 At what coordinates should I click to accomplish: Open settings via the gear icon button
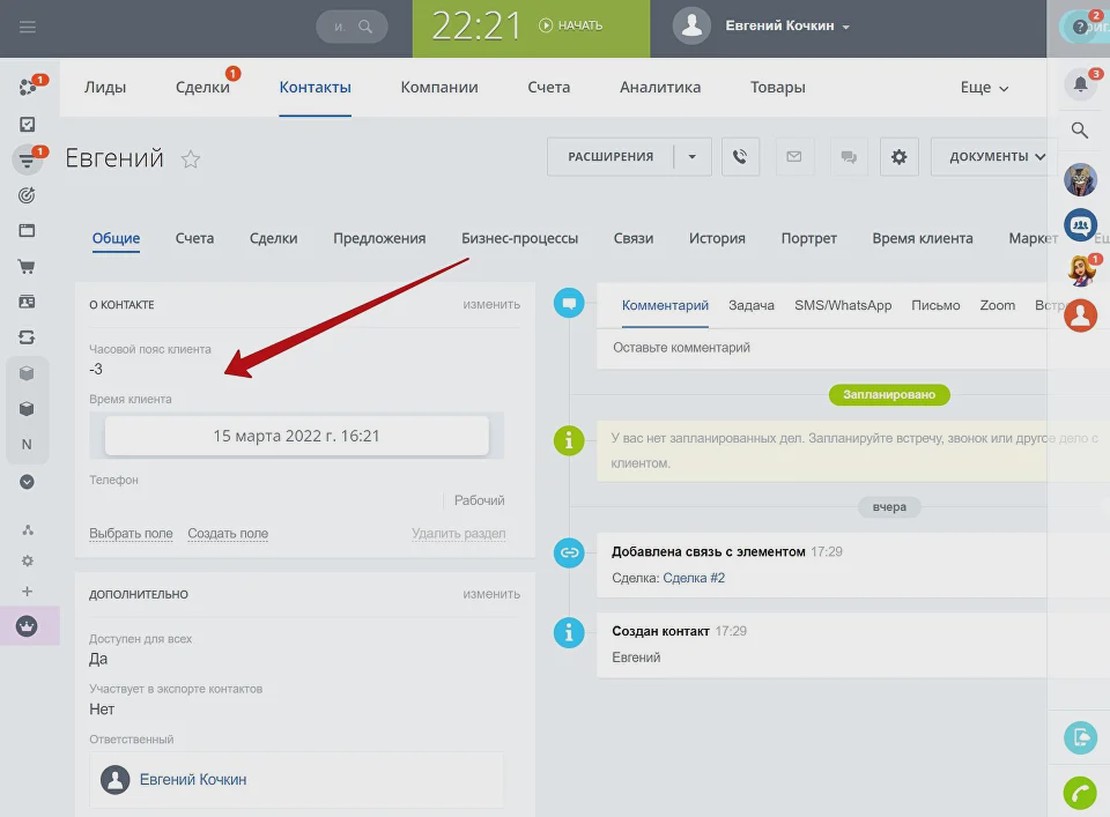pos(899,157)
